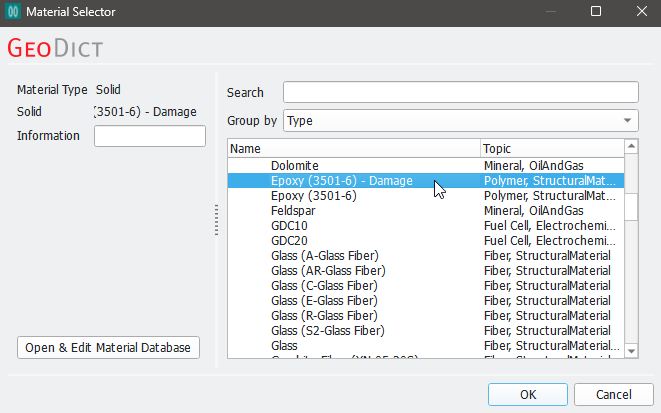Select Dolomite in the material list
The height and width of the screenshot is (413, 661).
click(293, 165)
